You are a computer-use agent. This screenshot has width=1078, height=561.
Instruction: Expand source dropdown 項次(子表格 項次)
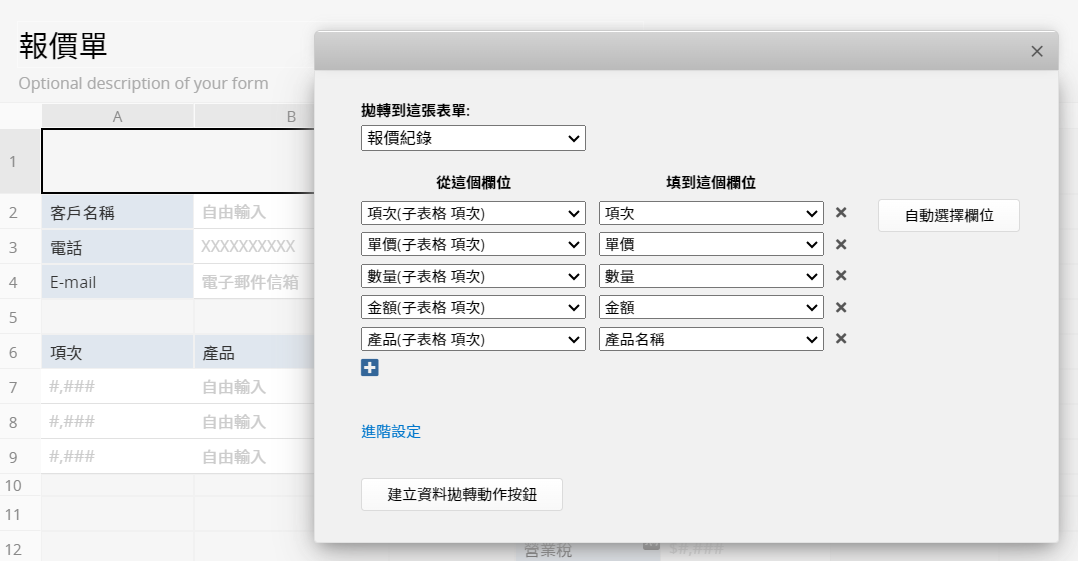pyautogui.click(x=473, y=213)
